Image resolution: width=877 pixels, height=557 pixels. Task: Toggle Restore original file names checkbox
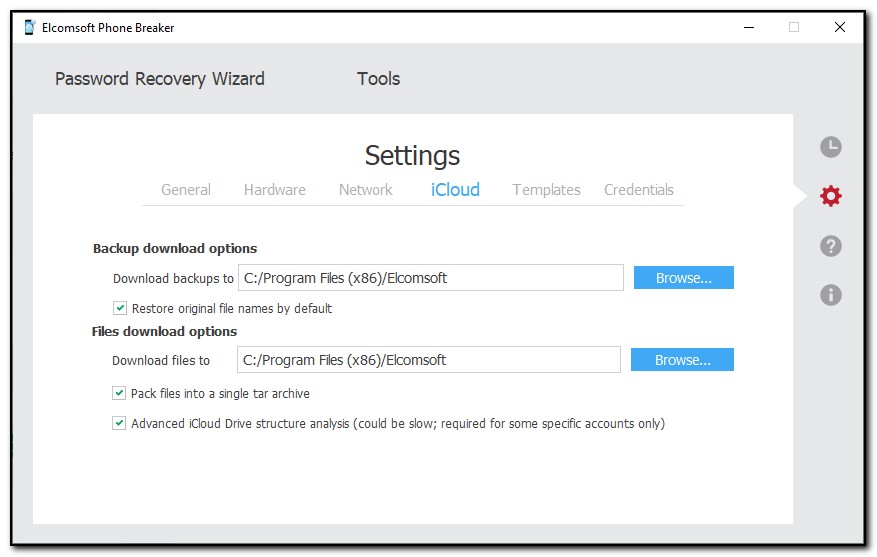tap(121, 308)
